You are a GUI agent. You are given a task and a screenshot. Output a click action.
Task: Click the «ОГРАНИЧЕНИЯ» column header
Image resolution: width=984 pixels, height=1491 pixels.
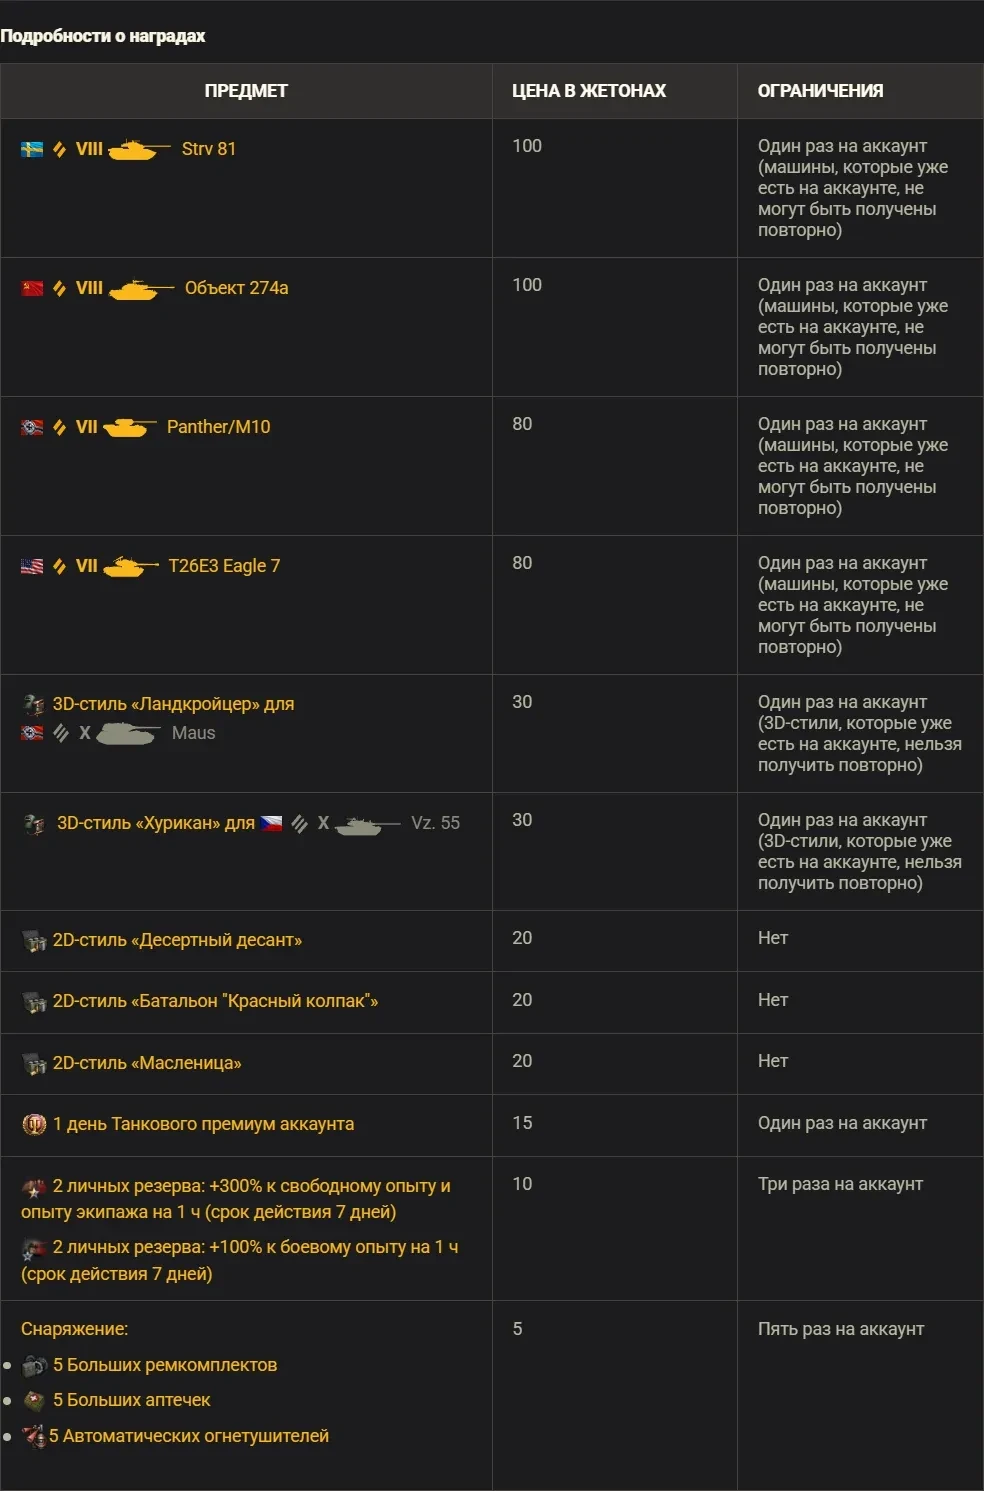coord(820,91)
